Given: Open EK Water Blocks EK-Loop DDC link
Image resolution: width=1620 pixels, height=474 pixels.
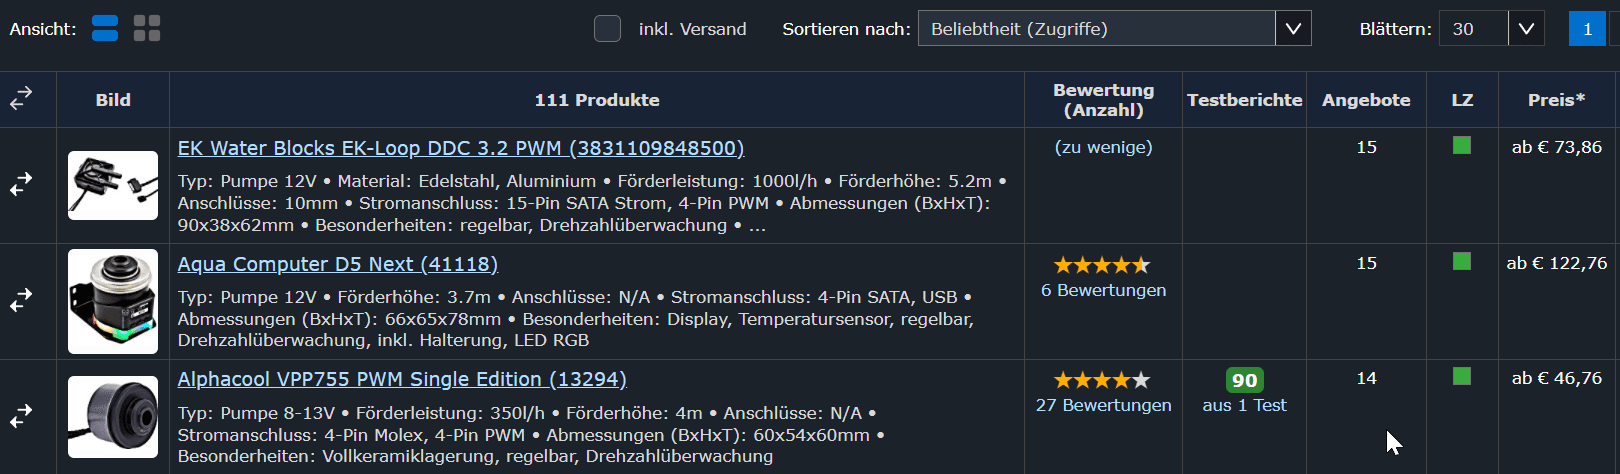Looking at the screenshot, I should point(460,148).
